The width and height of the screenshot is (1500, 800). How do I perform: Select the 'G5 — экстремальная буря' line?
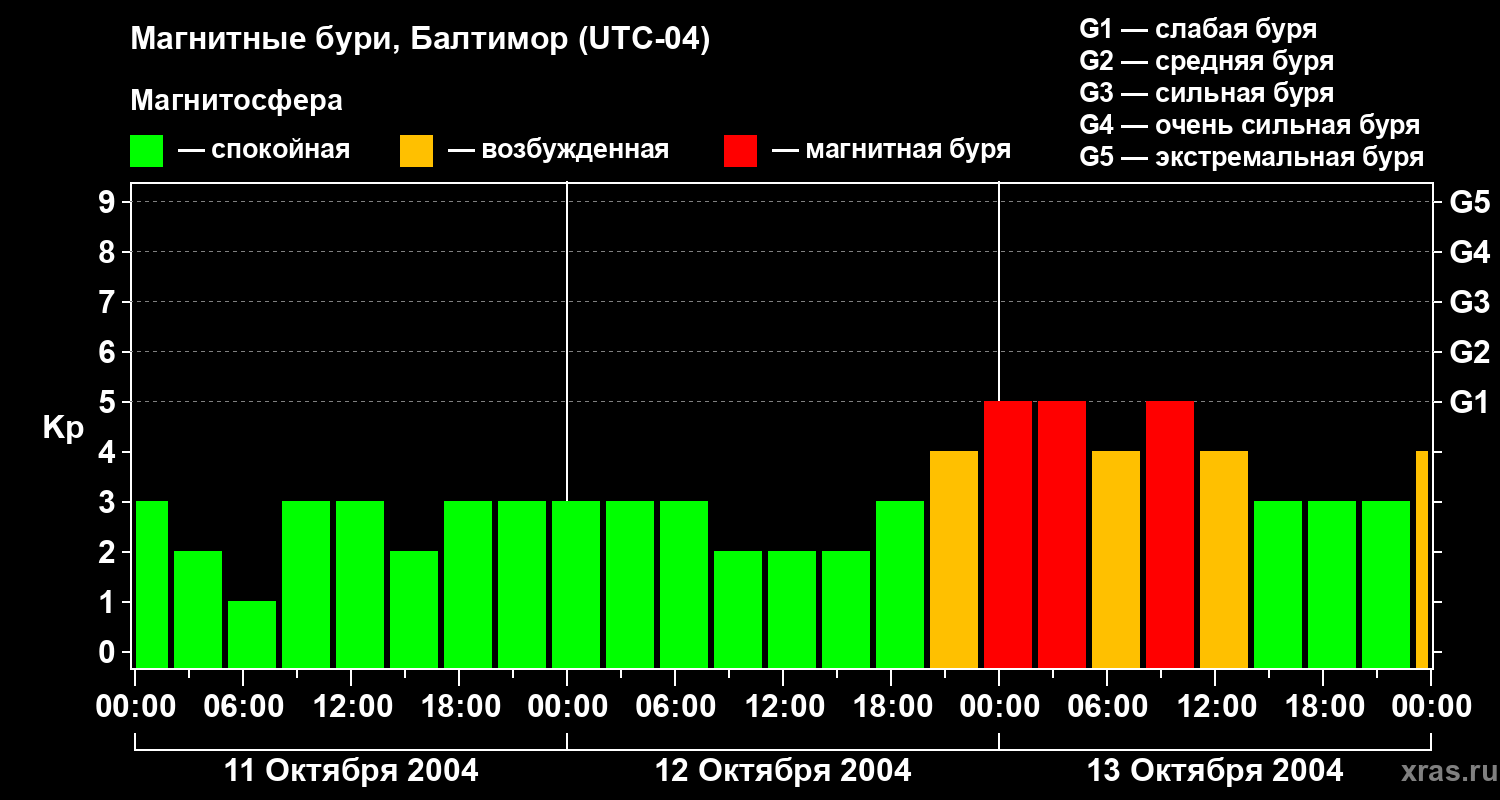click(1252, 157)
